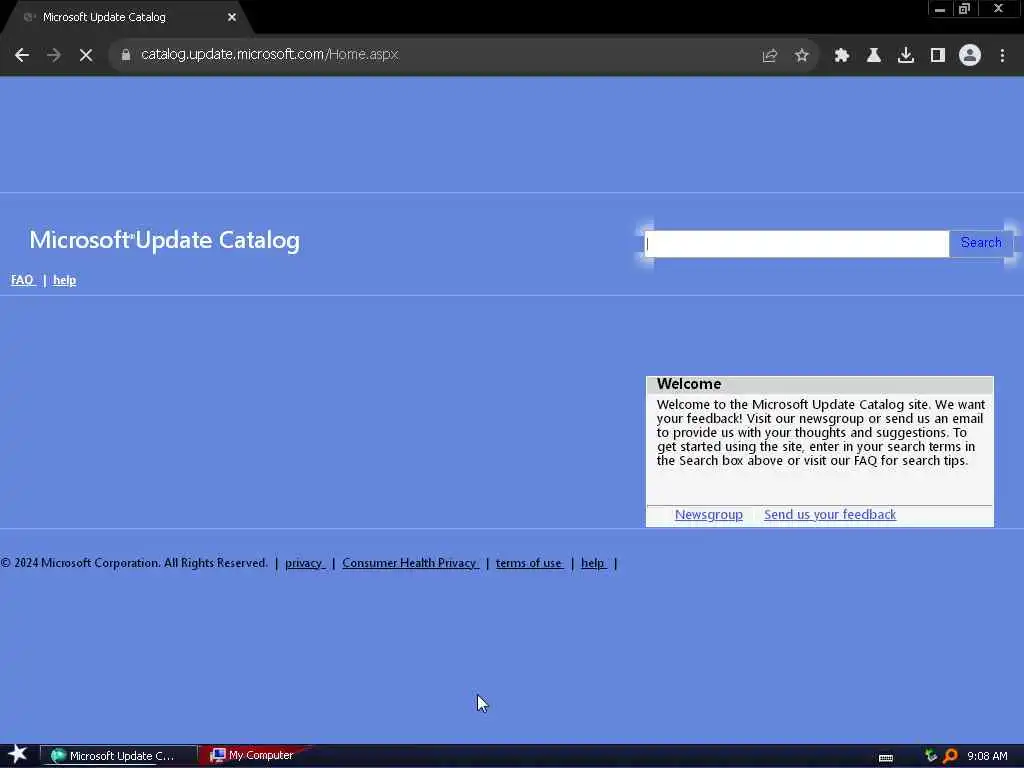This screenshot has height=768, width=1024.
Task: Open the help link beside FAQ
Action: pyautogui.click(x=65, y=280)
